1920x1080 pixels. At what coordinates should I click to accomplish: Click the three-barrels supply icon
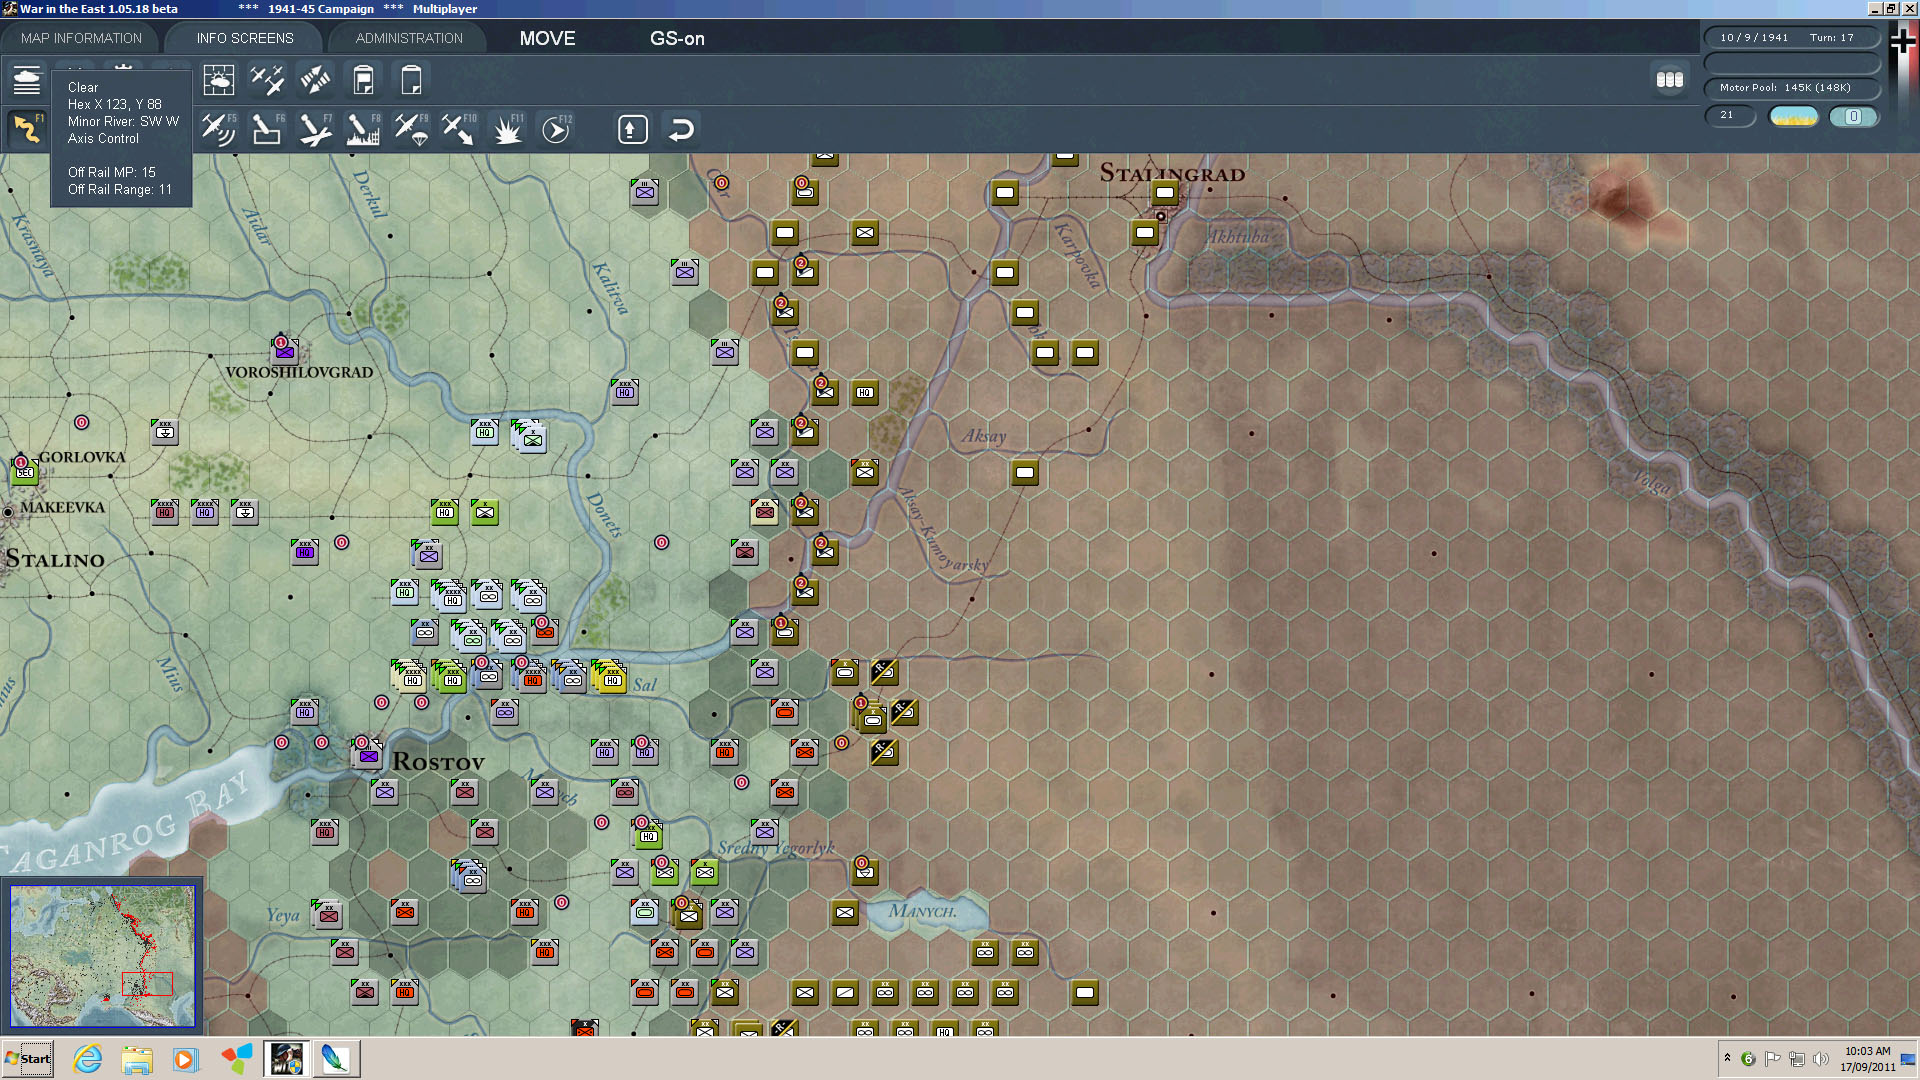tap(1670, 79)
